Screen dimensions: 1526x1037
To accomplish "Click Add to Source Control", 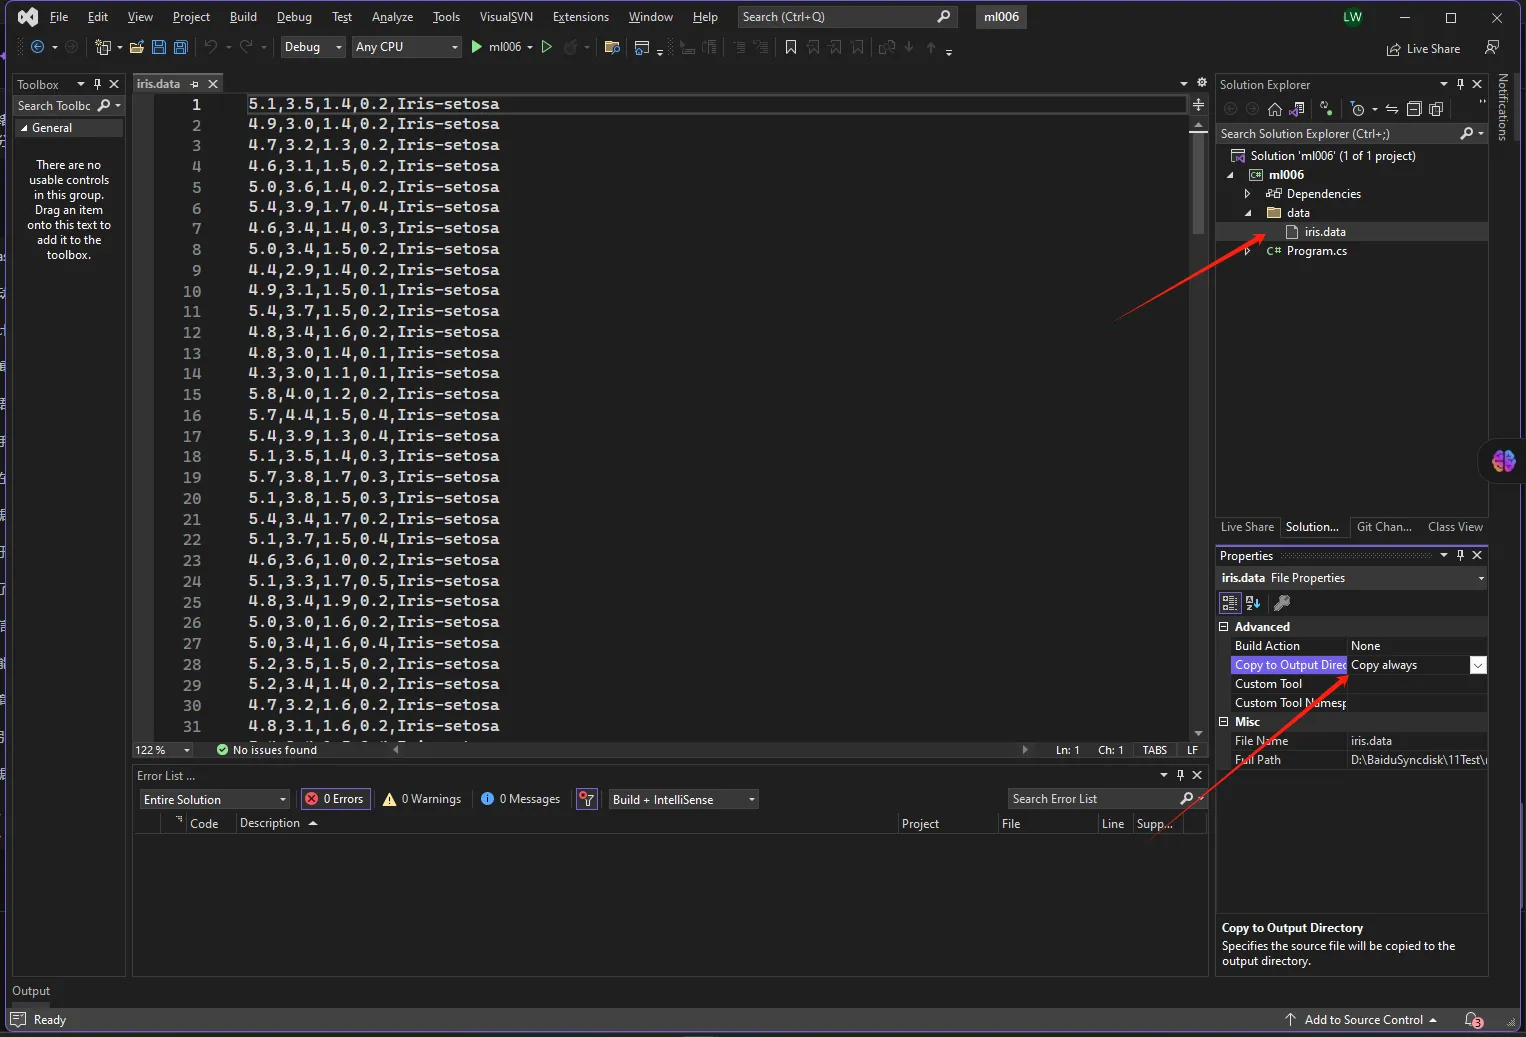I will point(1362,1020).
